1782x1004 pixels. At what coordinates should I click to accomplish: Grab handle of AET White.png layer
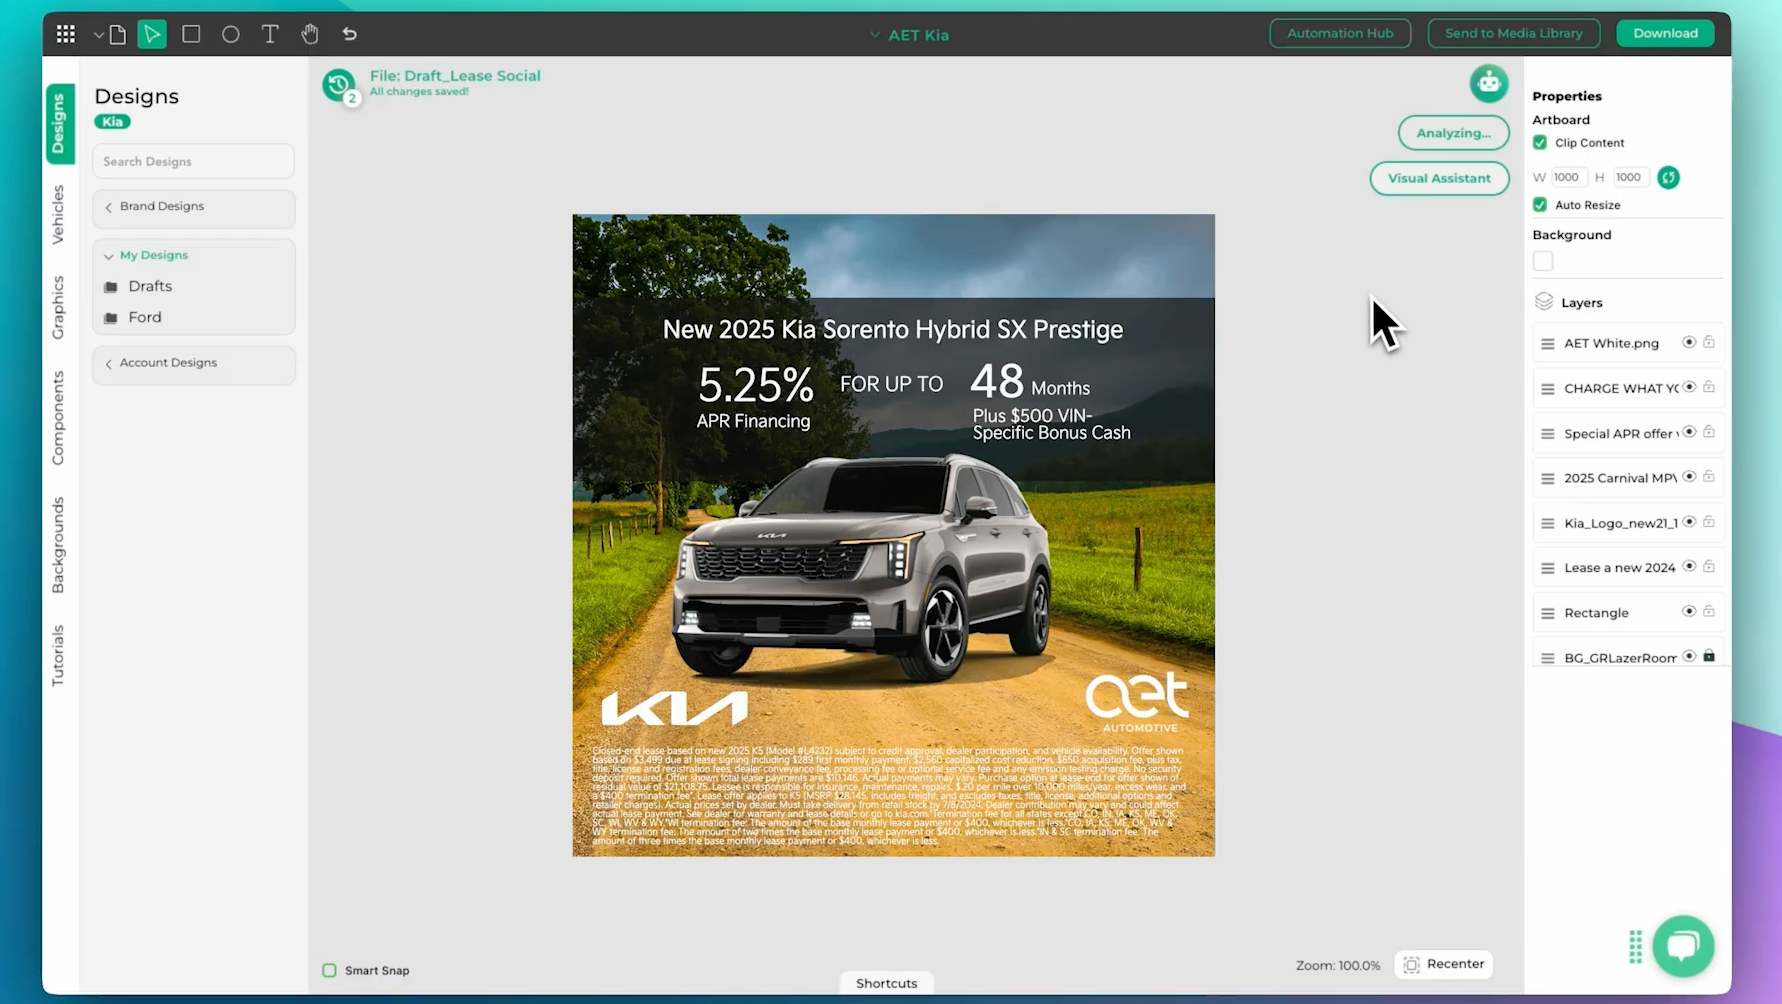click(x=1548, y=344)
